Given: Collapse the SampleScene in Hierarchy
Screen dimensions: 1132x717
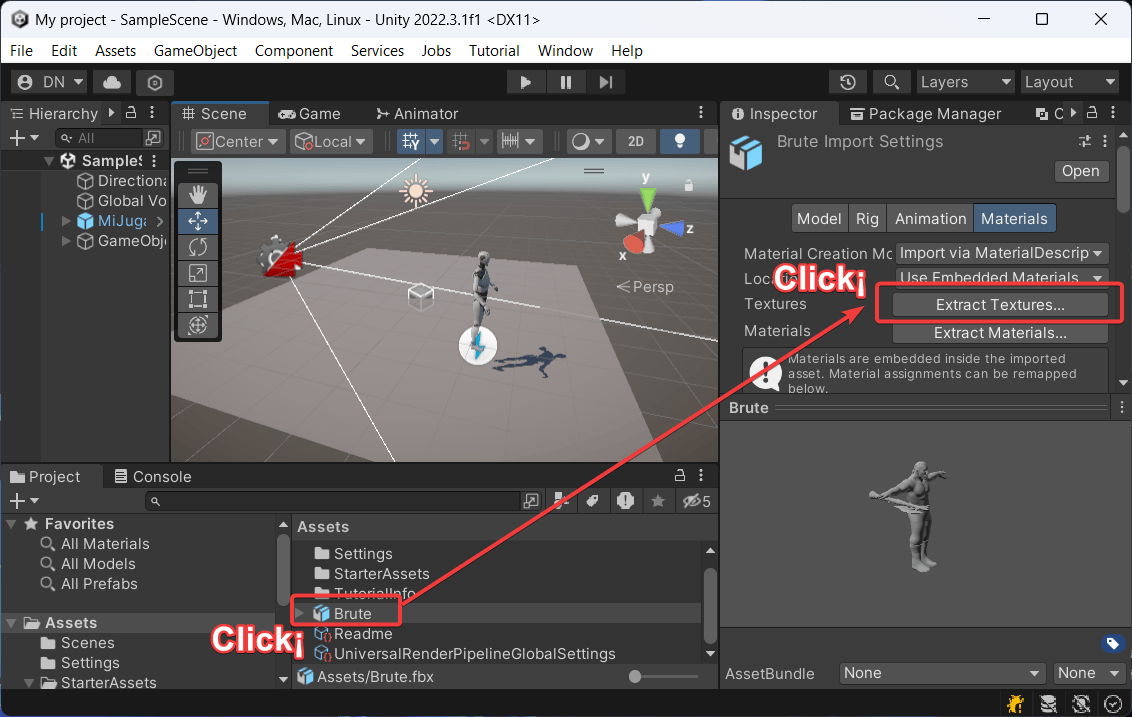Looking at the screenshot, I should point(48,160).
